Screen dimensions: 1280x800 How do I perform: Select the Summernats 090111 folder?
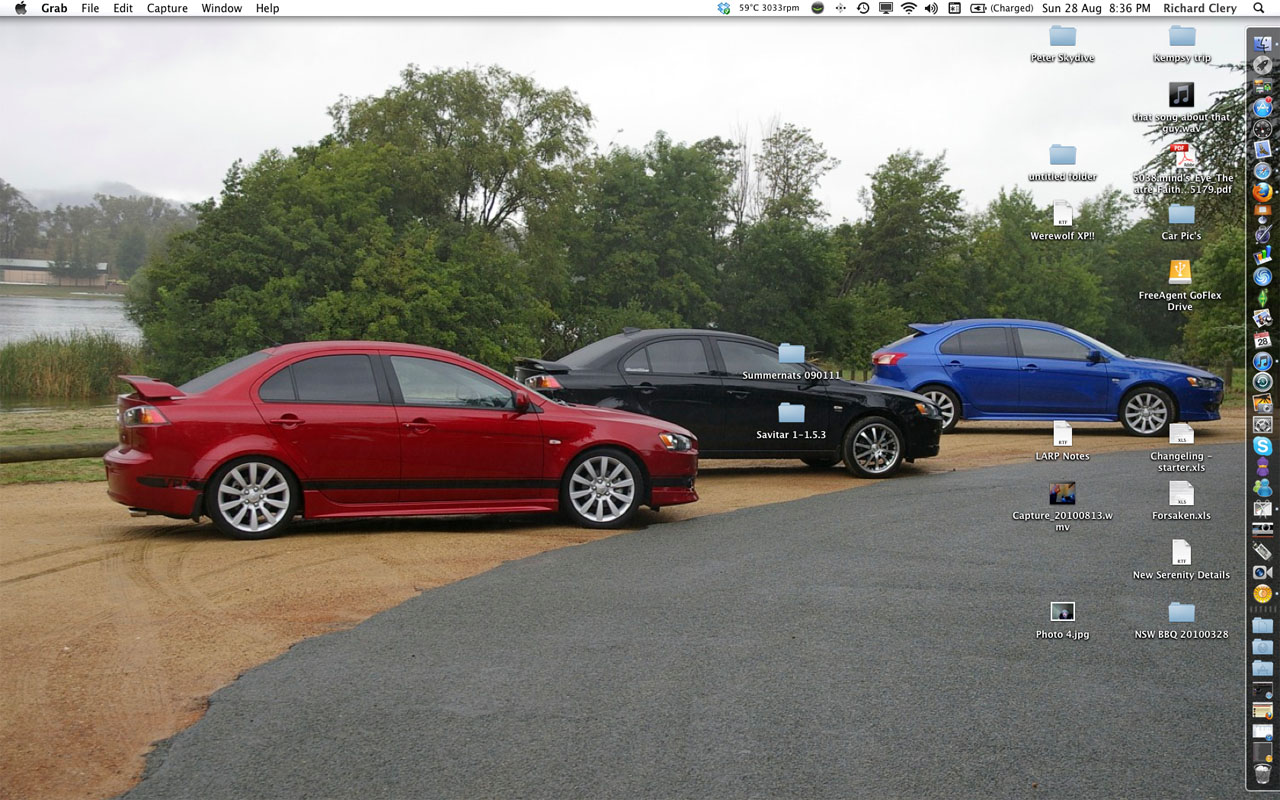click(791, 353)
